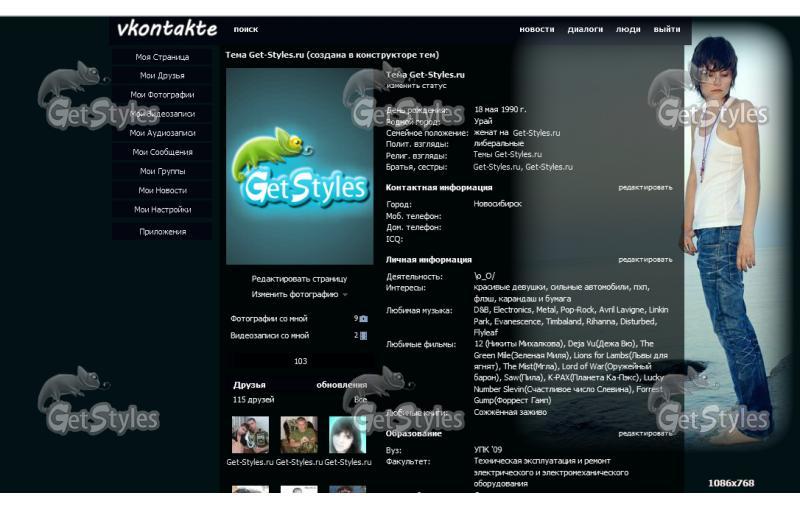Click the birthday 18 мая 1990 г.
800x509 pixels.
click(500, 109)
